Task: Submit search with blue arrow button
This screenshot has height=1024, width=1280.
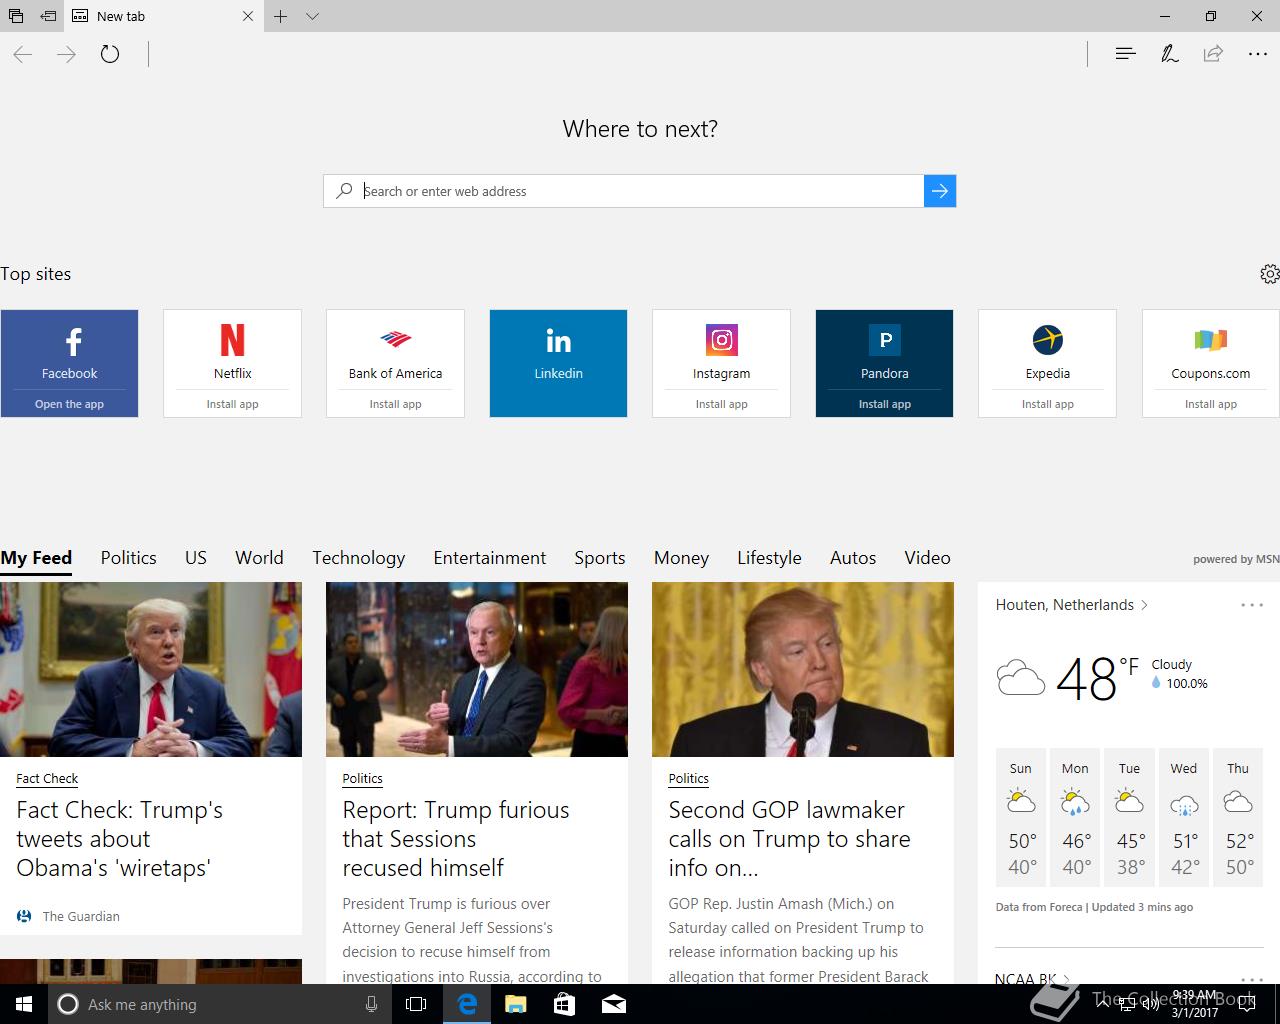Action: pos(940,191)
